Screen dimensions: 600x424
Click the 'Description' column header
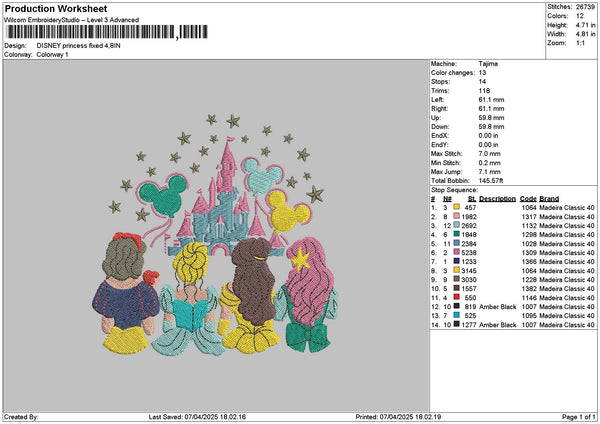[x=497, y=199]
